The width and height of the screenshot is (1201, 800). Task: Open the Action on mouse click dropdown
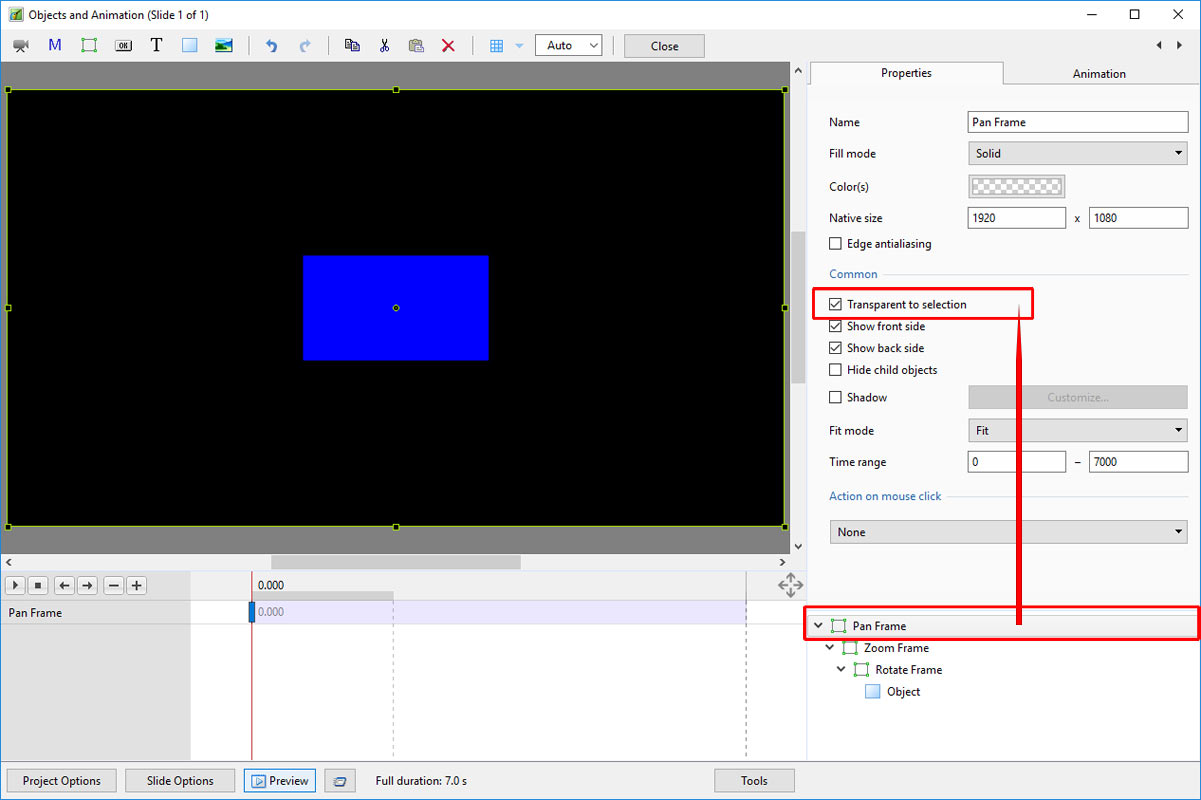(x=1008, y=532)
